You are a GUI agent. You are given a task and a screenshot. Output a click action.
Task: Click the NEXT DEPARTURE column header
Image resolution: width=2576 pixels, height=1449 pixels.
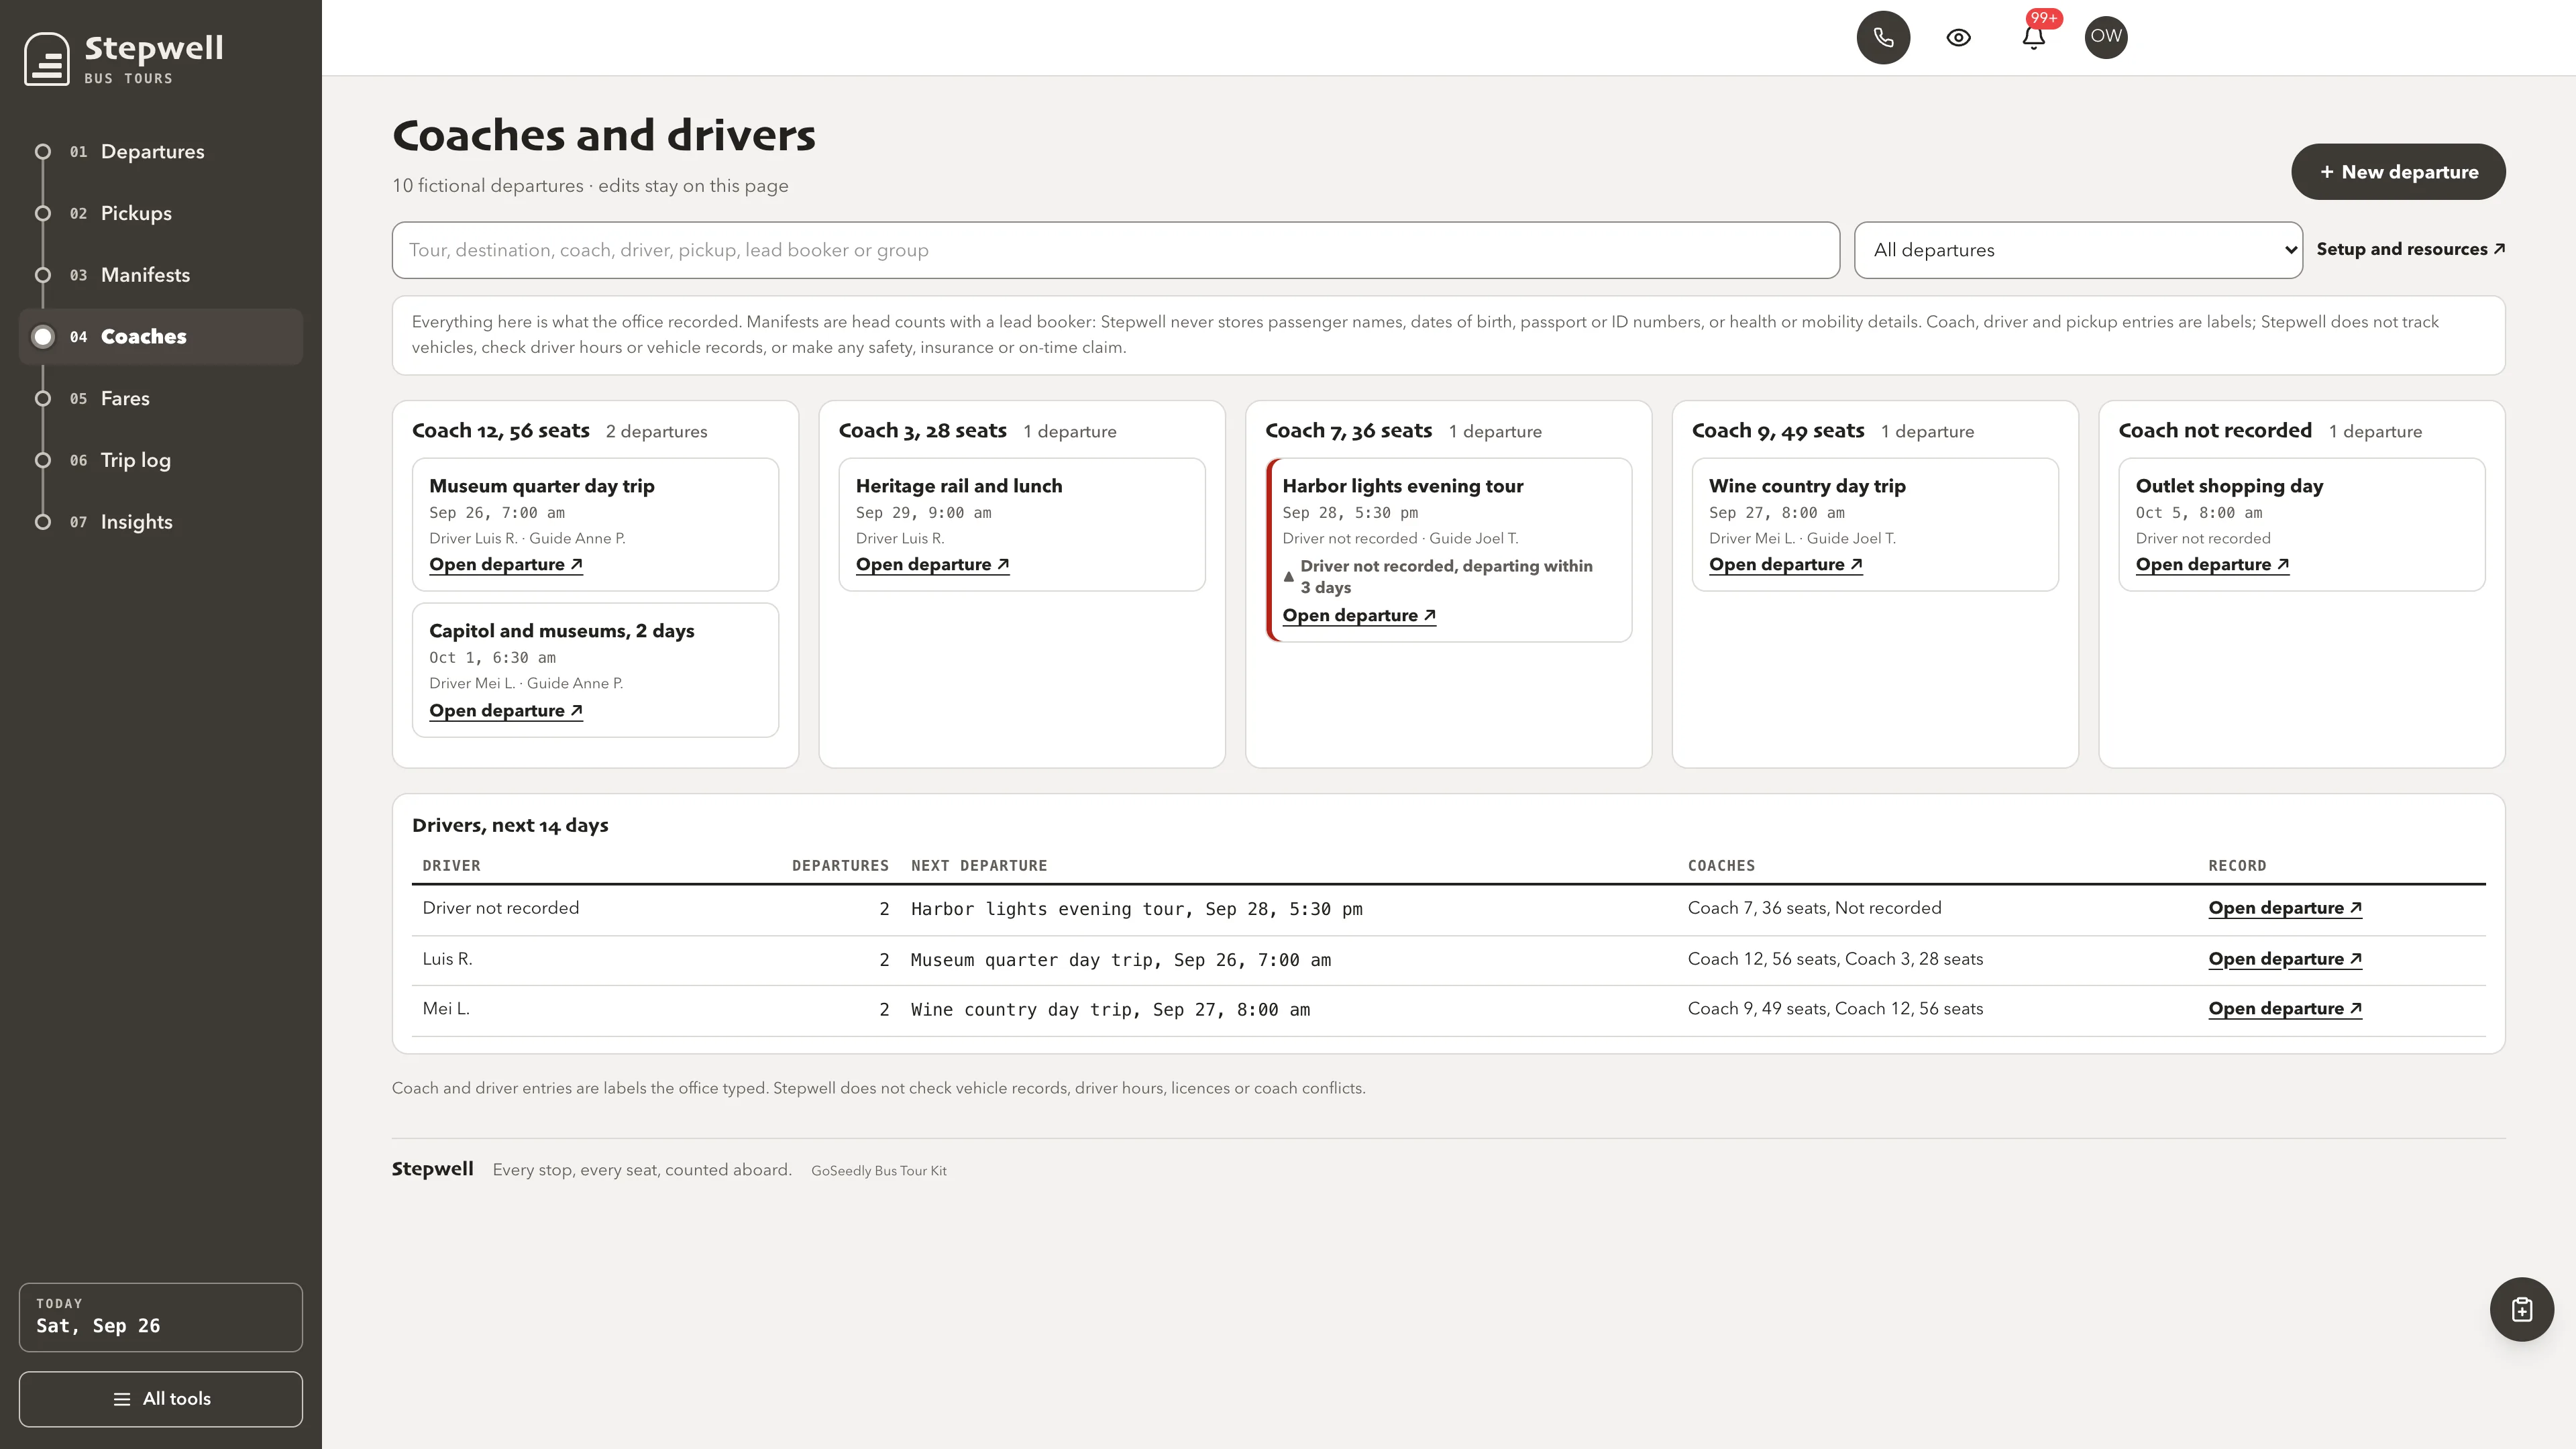pos(979,866)
